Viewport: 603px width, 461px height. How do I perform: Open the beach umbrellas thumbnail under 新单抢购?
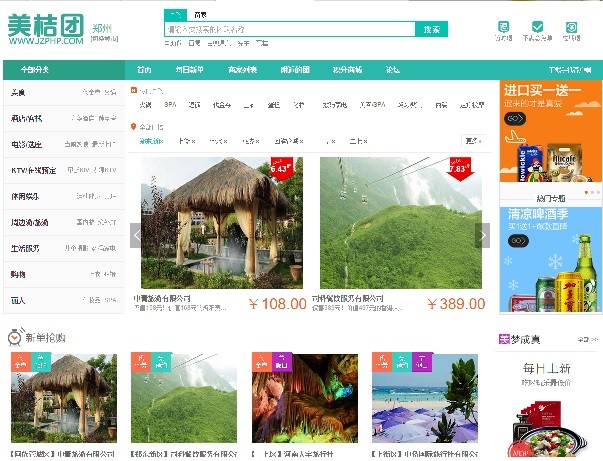[425, 398]
